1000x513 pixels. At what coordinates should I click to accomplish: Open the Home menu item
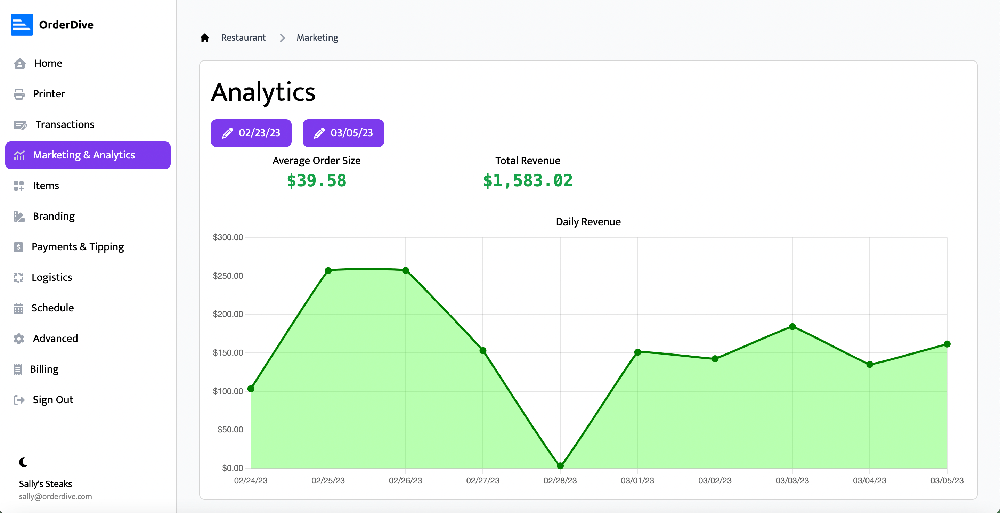[88, 63]
